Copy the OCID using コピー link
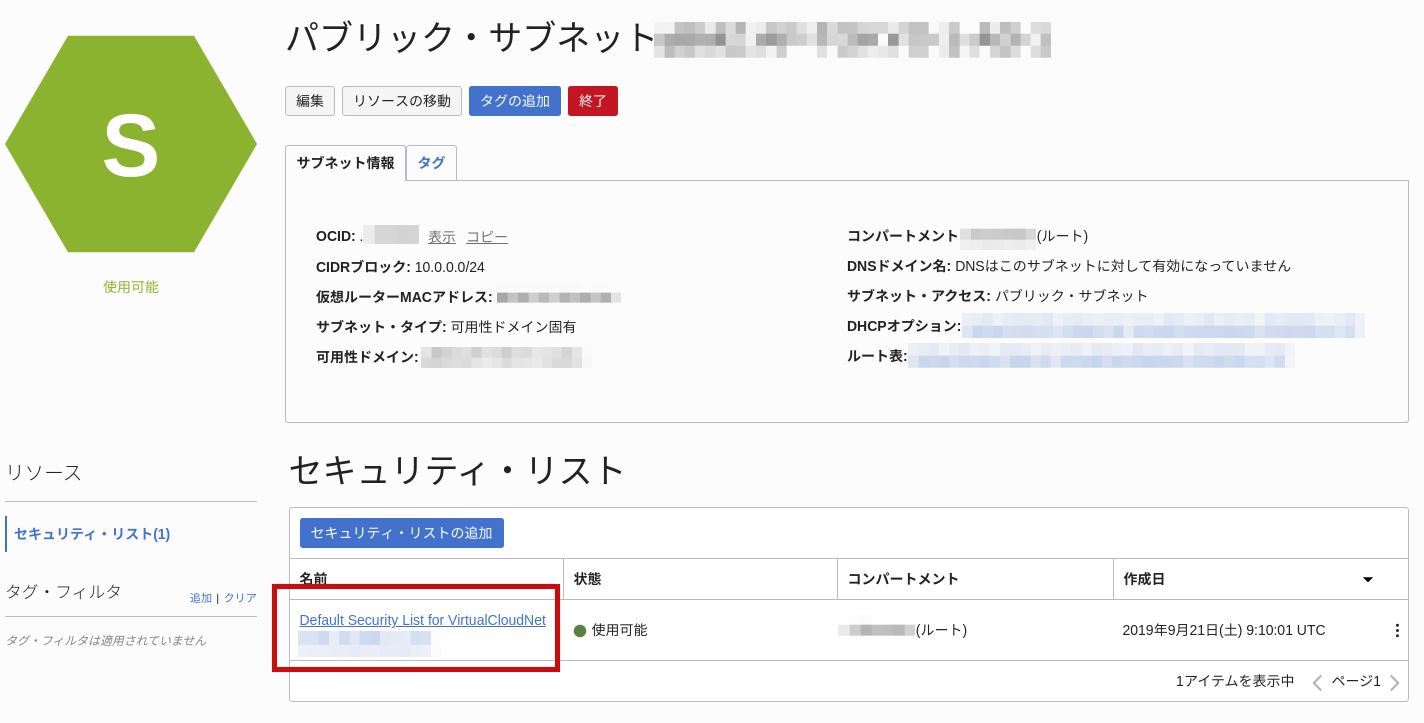The height and width of the screenshot is (723, 1424). pyautogui.click(x=487, y=236)
